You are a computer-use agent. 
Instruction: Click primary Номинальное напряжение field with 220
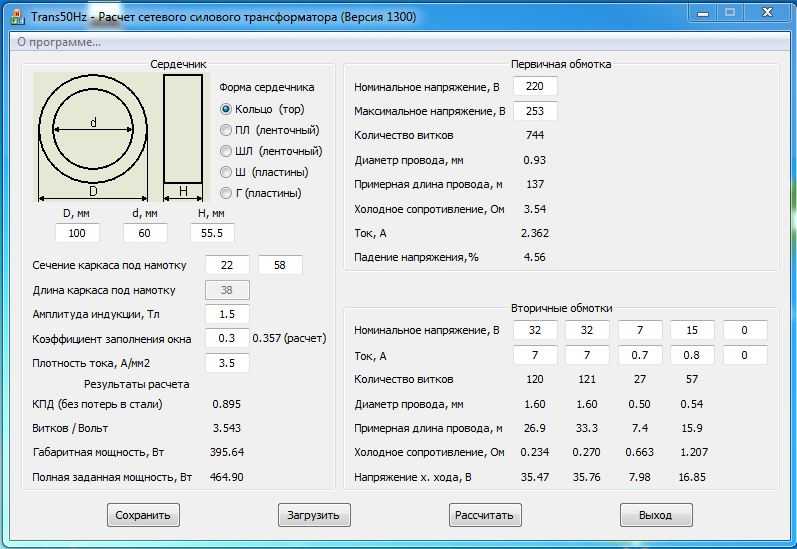click(x=535, y=86)
